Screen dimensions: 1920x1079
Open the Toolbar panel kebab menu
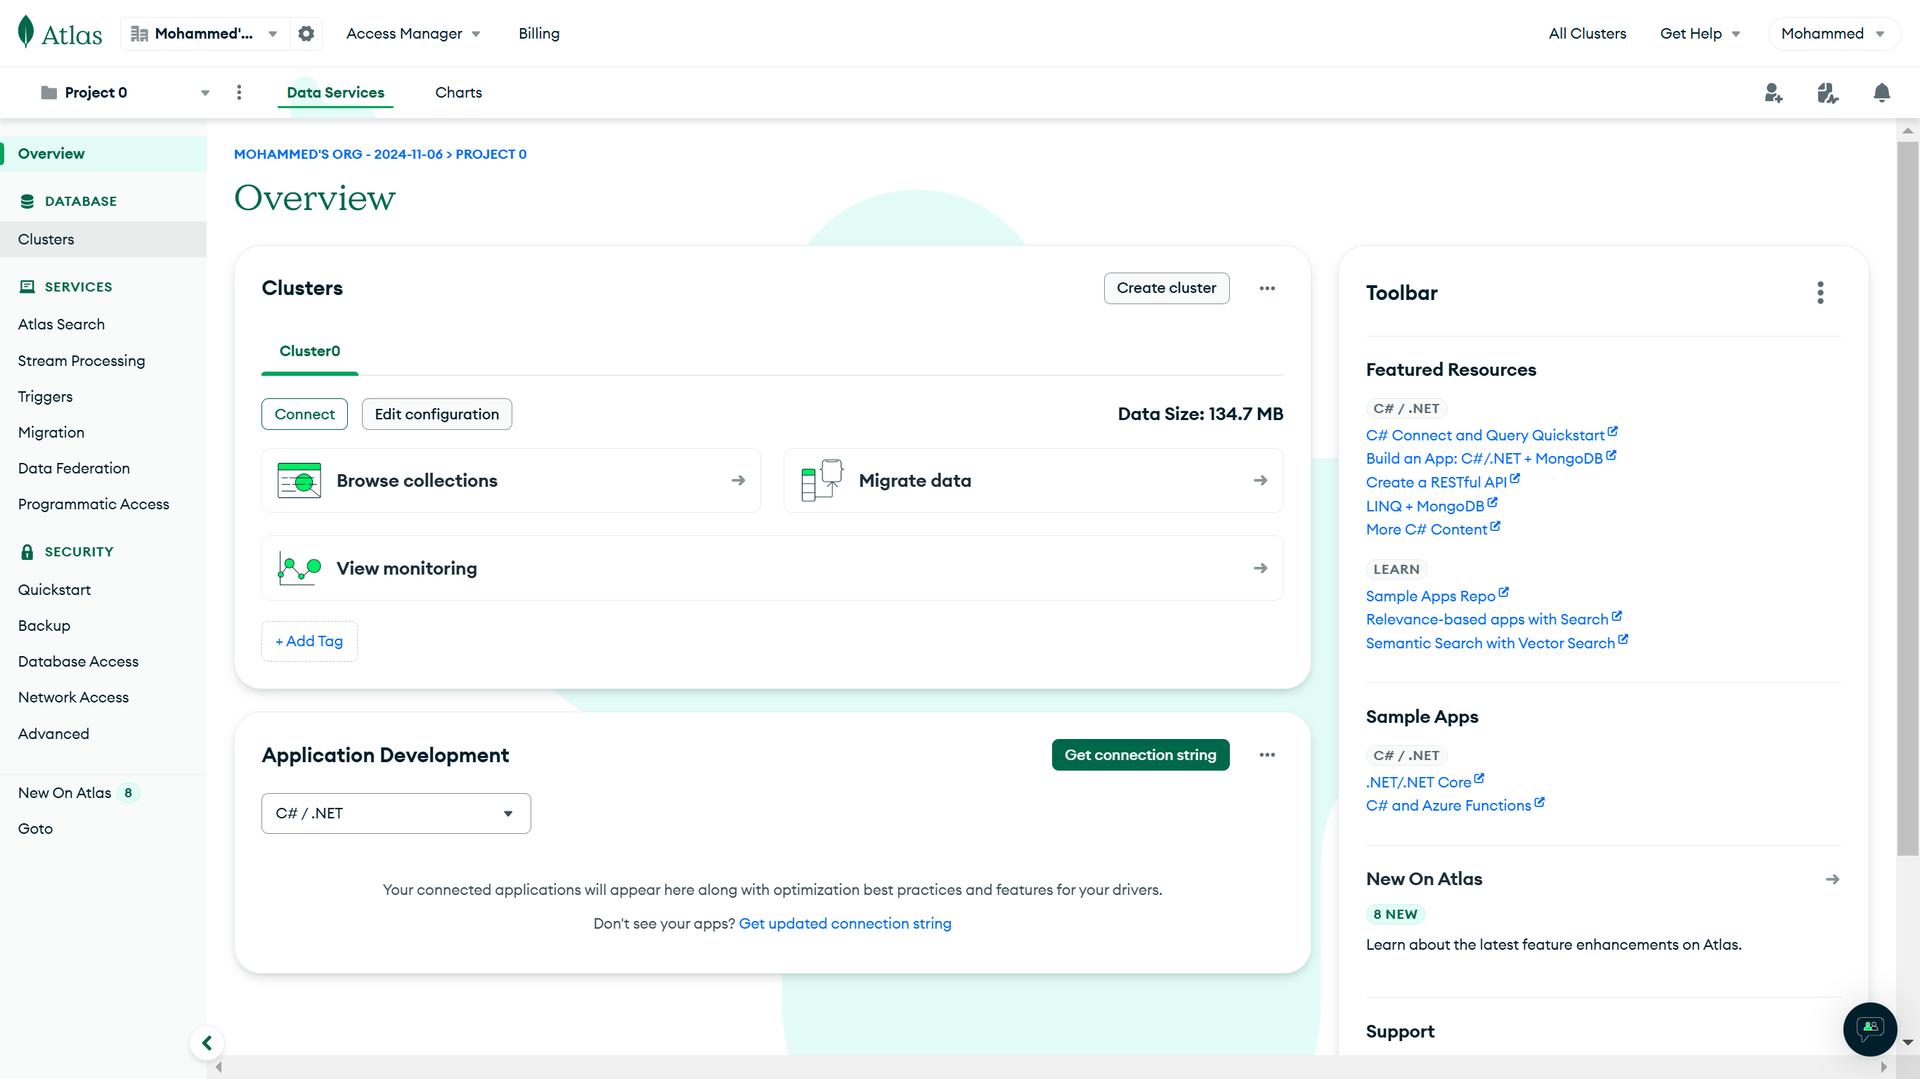[1820, 292]
